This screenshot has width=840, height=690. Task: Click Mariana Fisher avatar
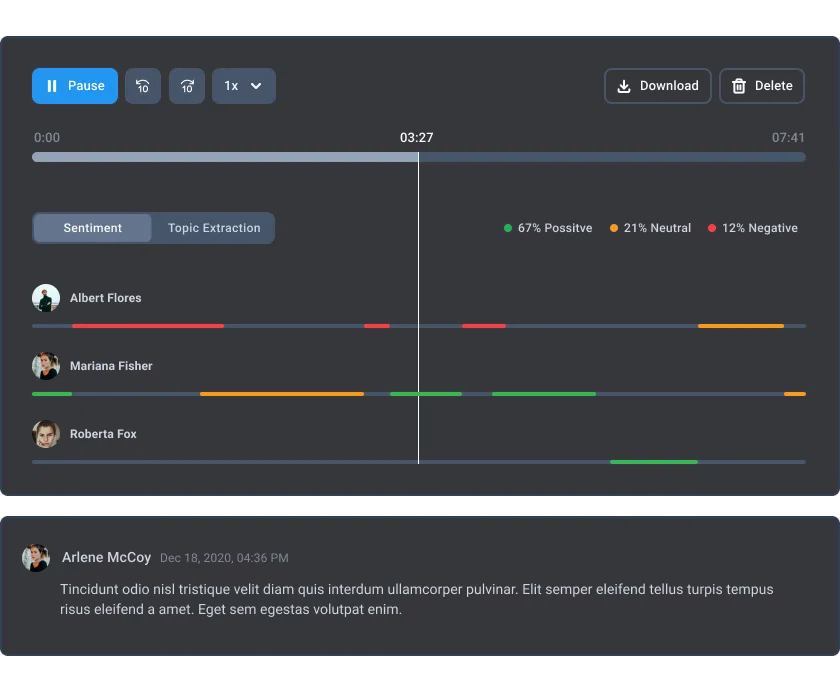[x=46, y=366]
